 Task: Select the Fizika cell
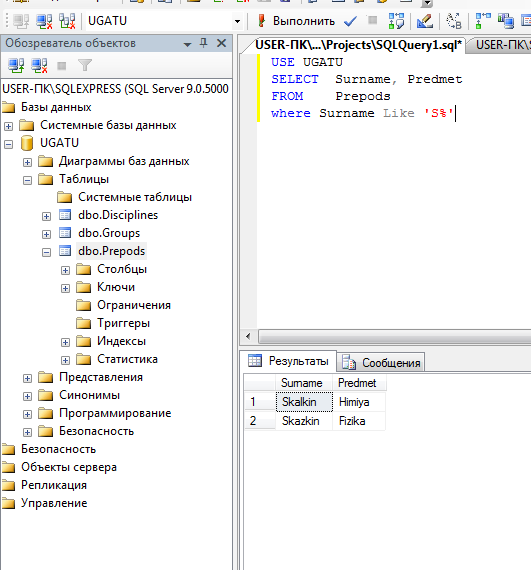(x=359, y=421)
